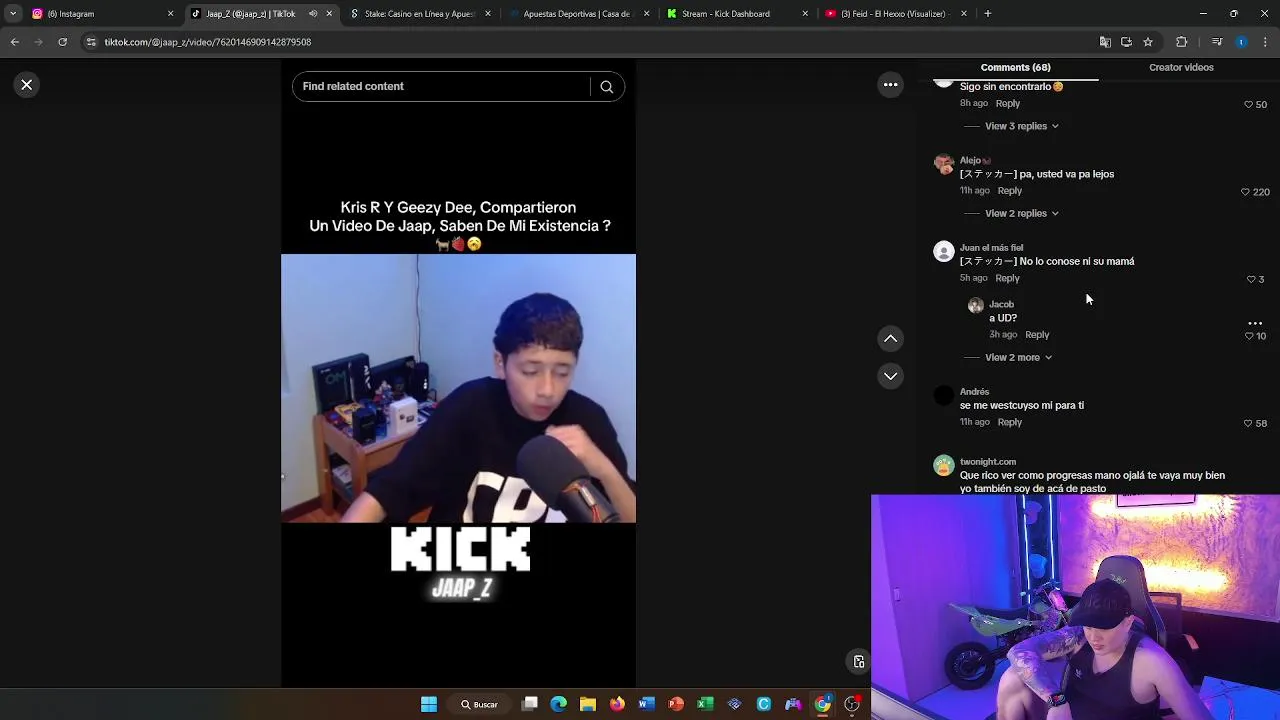Open twonight.com username link
The image size is (1280, 720).
coord(988,462)
